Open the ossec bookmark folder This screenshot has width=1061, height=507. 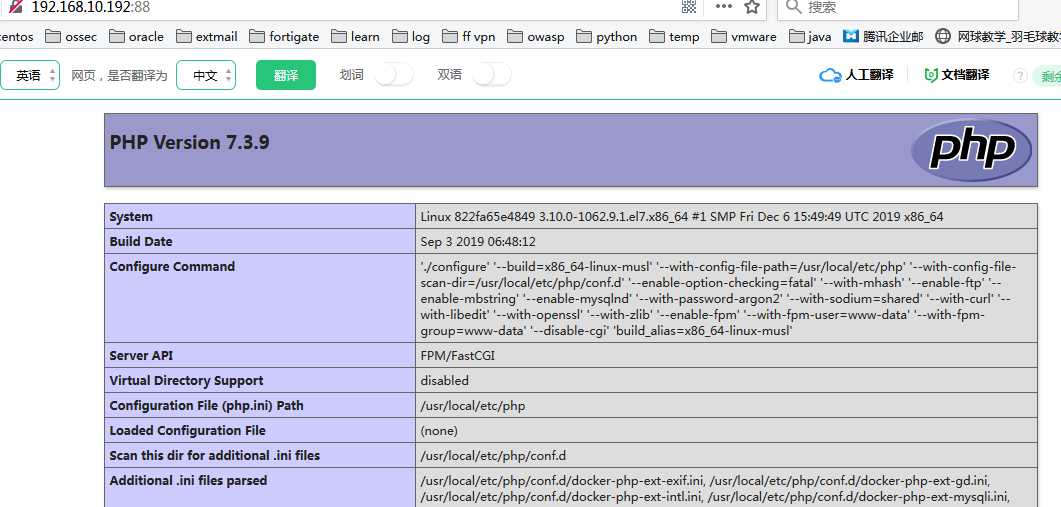pyautogui.click(x=71, y=37)
